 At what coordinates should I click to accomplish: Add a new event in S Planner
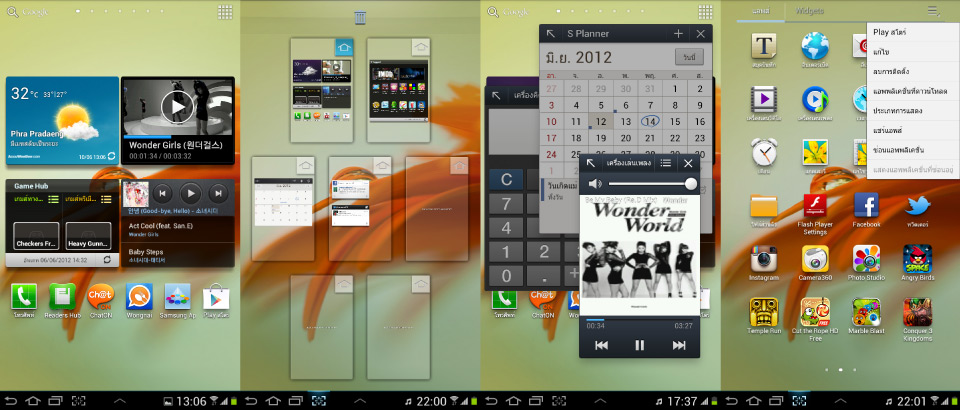678,34
